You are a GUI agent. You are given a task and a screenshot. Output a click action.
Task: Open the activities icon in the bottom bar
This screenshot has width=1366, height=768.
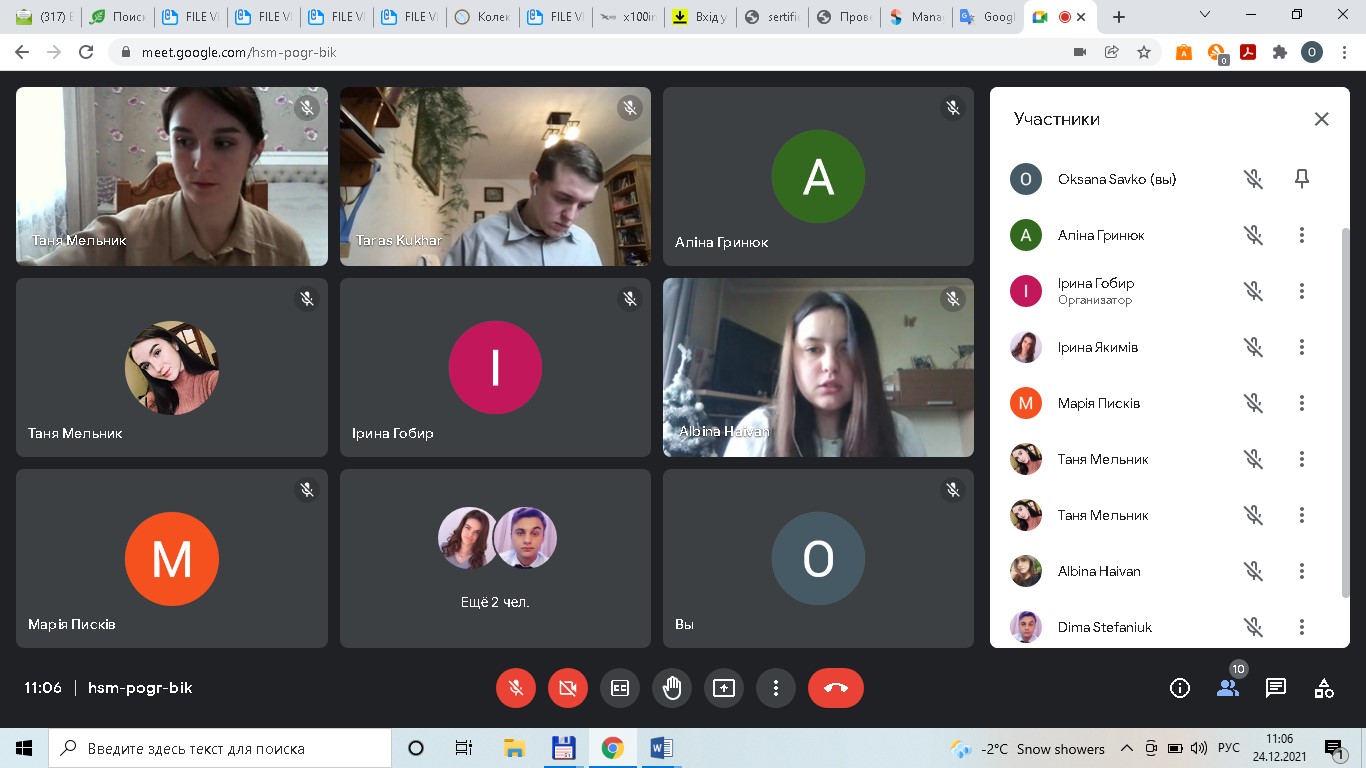(x=1323, y=688)
